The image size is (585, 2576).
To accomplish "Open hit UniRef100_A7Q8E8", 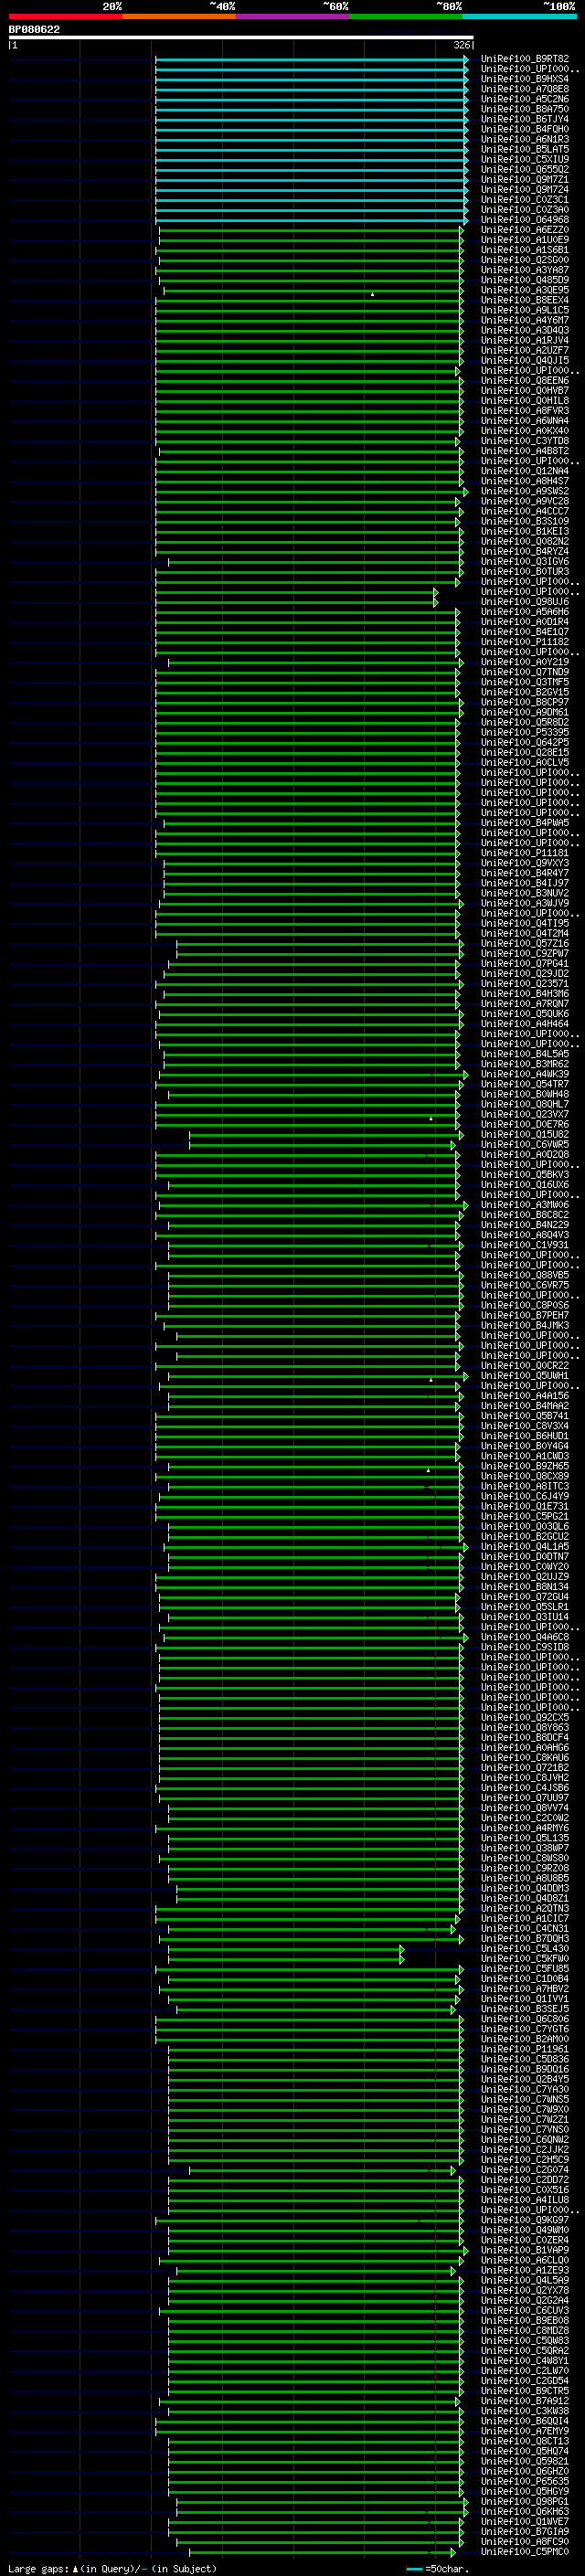I will (x=524, y=89).
